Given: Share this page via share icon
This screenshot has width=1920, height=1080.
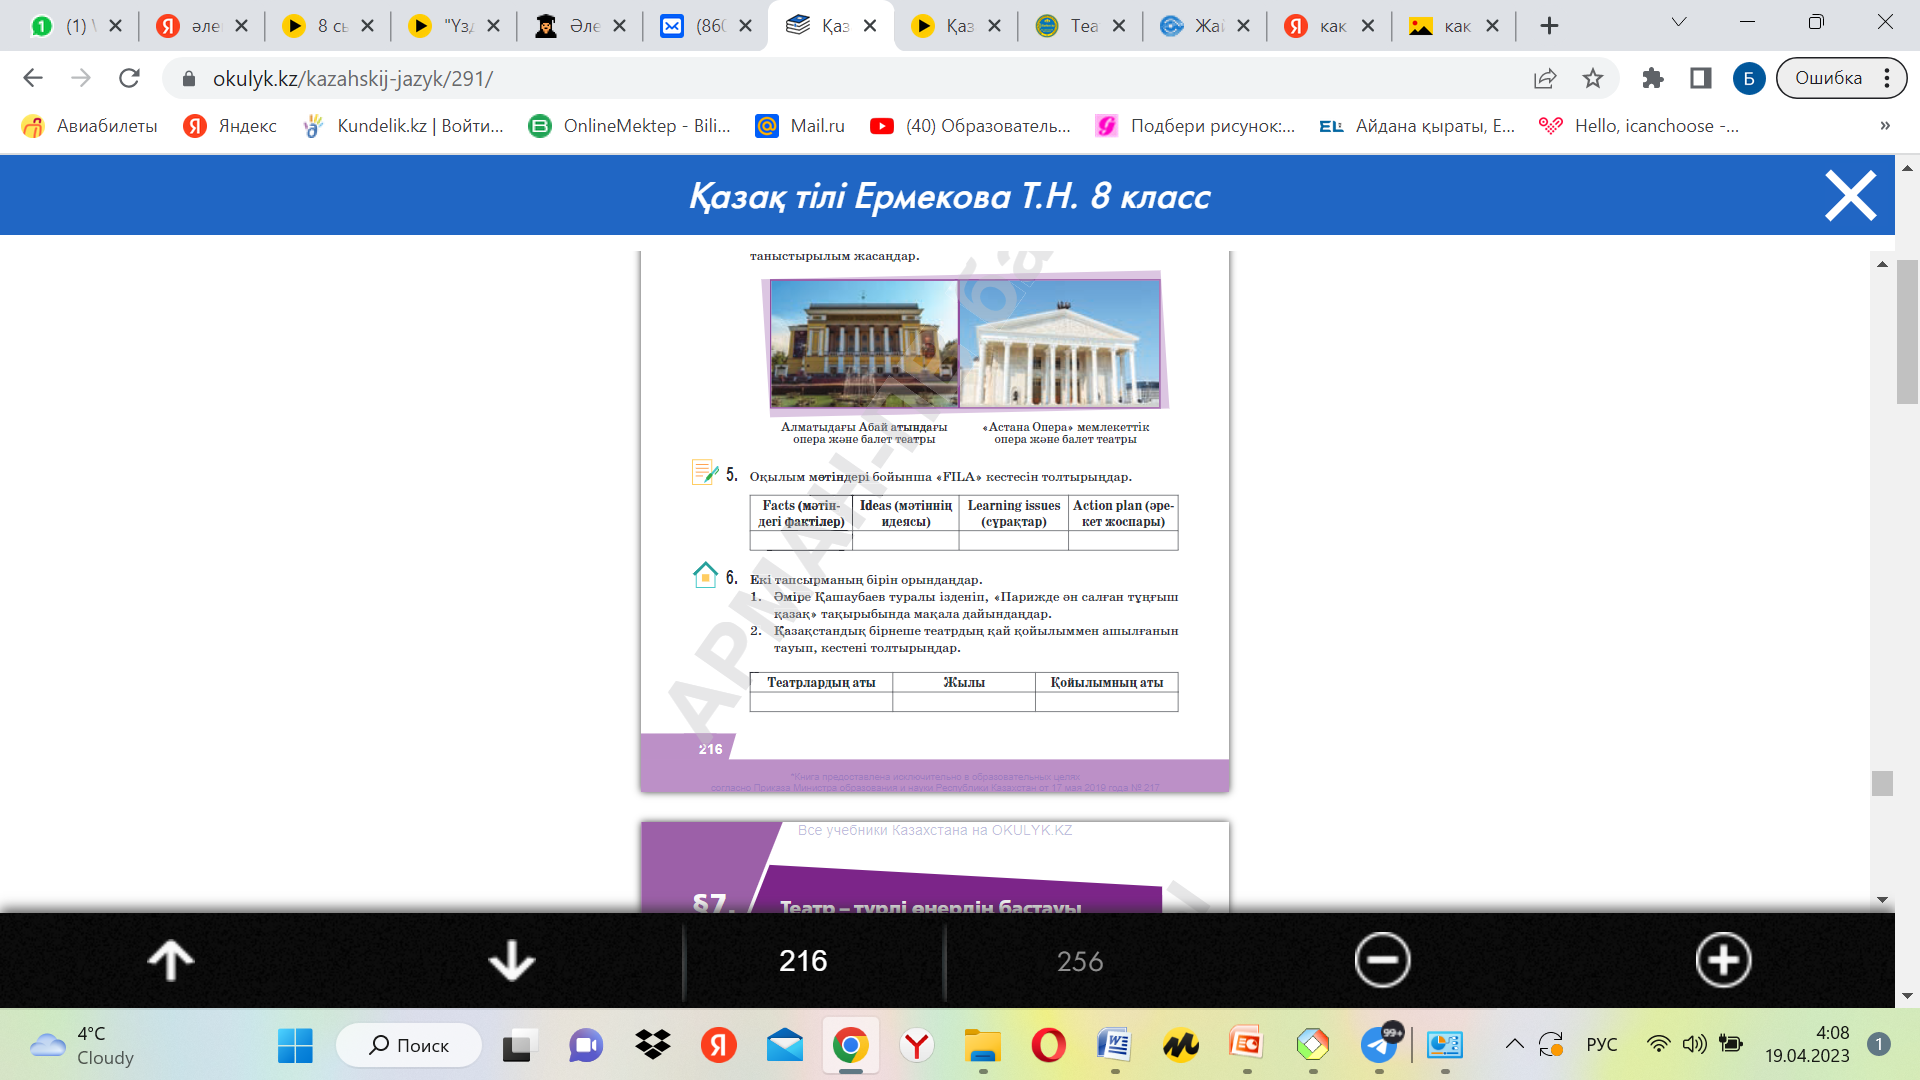Looking at the screenshot, I should 1545,78.
